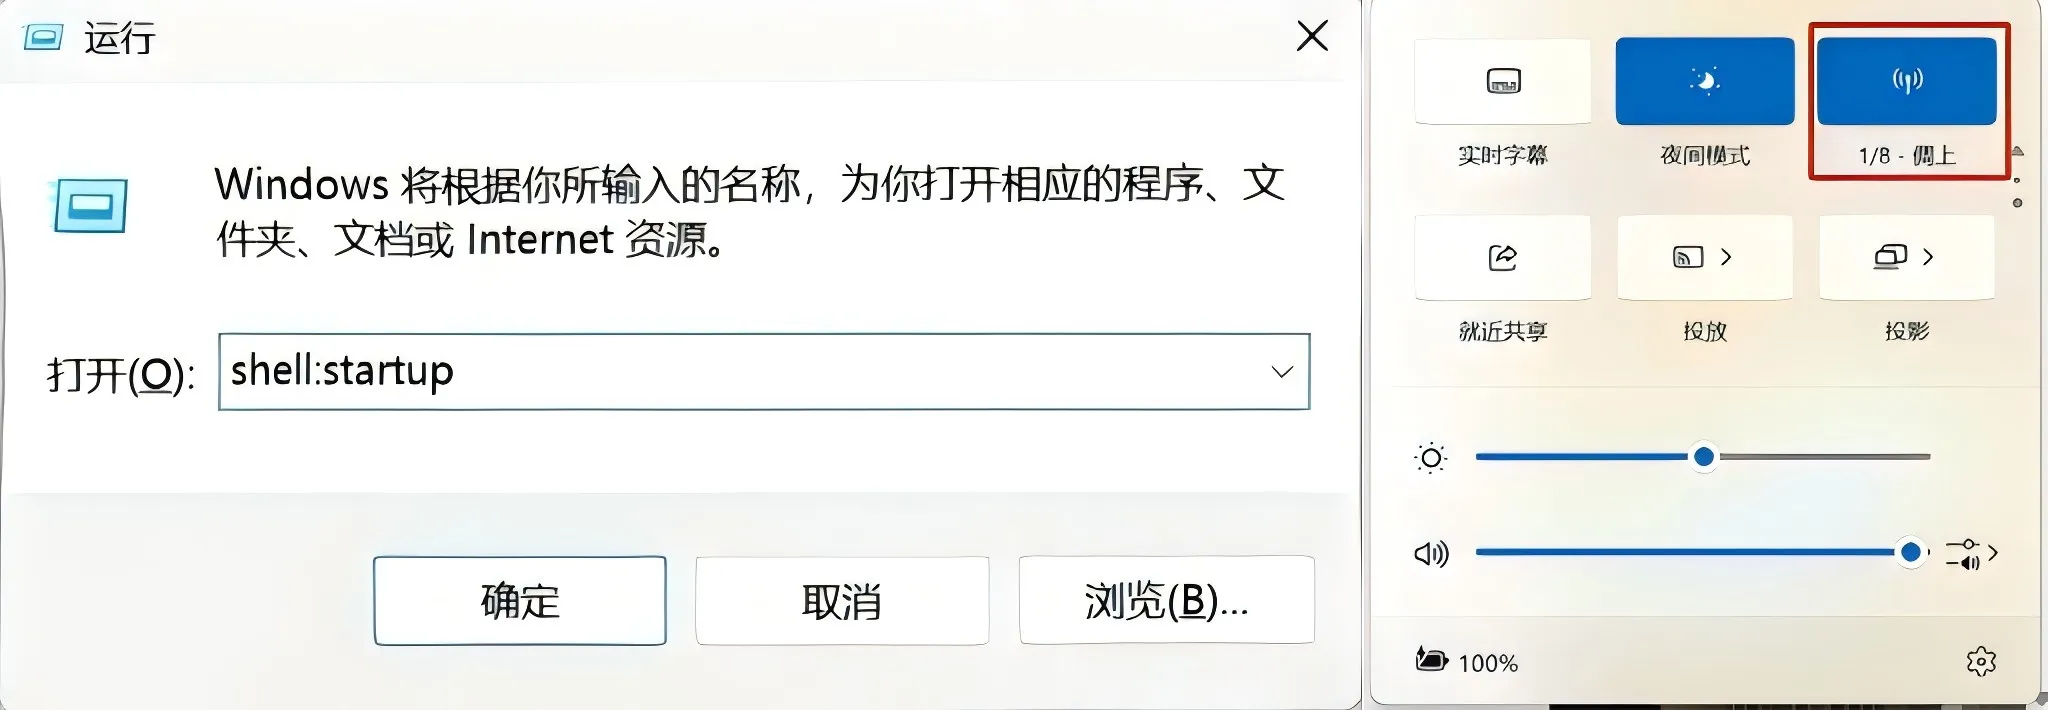Open quick settings gear icon
The image size is (2048, 710).
coord(1981,661)
